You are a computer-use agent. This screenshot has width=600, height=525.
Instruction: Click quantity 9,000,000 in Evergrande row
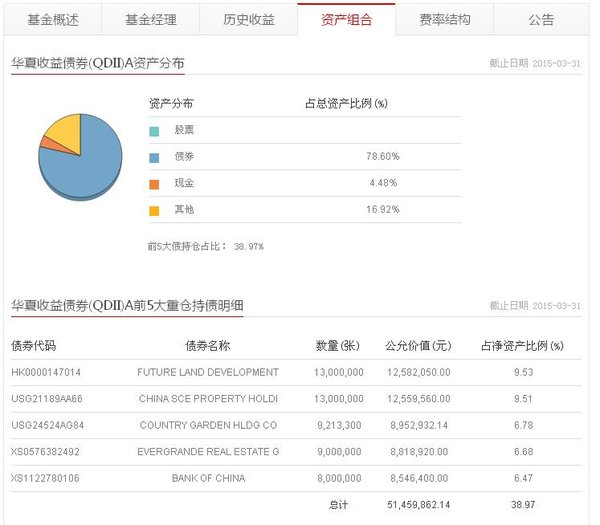pos(339,452)
